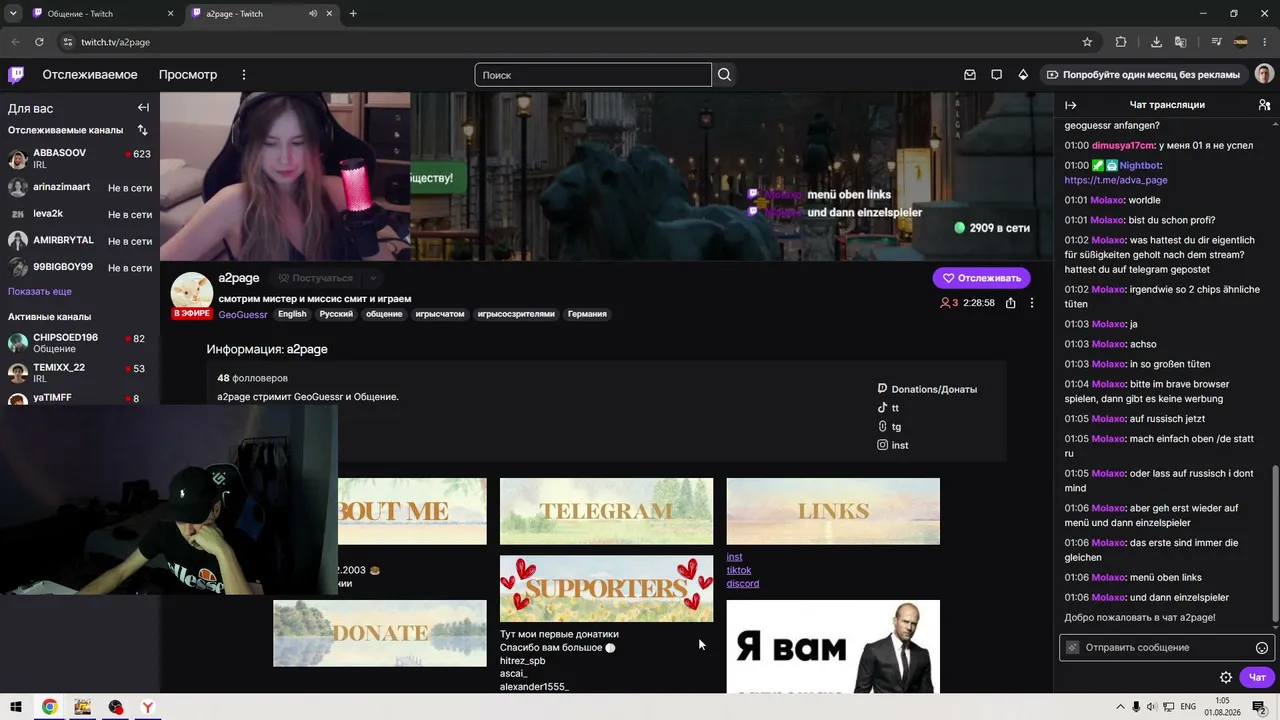Collapse the stream chat panel

pyautogui.click(x=1071, y=105)
